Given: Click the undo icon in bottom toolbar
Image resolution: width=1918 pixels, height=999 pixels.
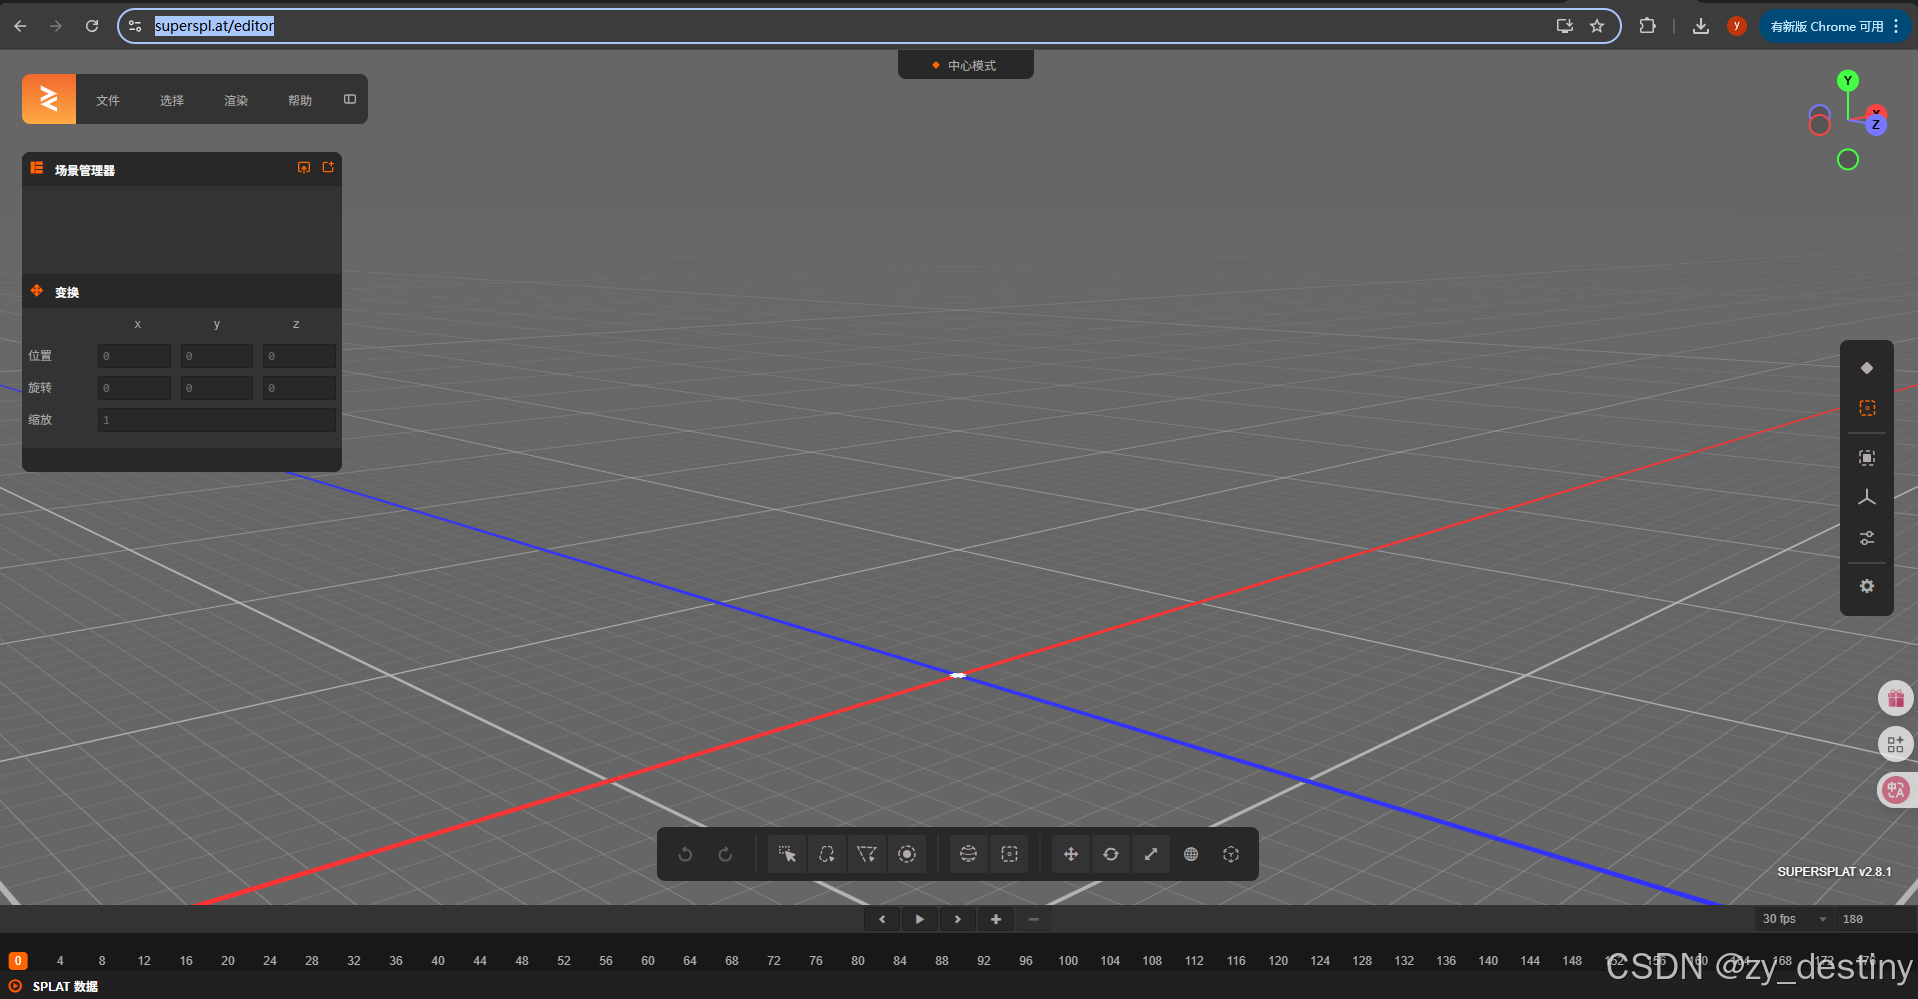Looking at the screenshot, I should 685,854.
